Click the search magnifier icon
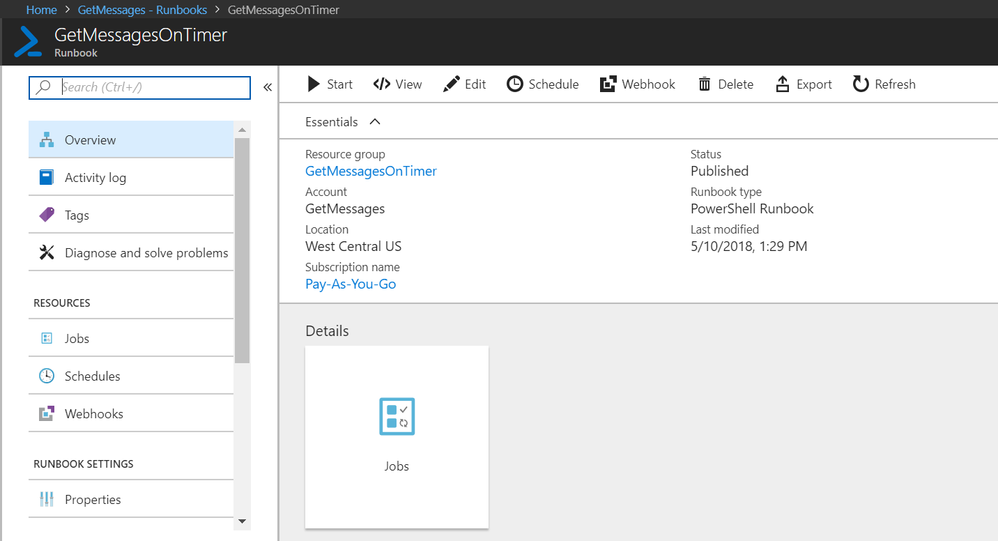The height and width of the screenshot is (541, 998). pos(43,87)
